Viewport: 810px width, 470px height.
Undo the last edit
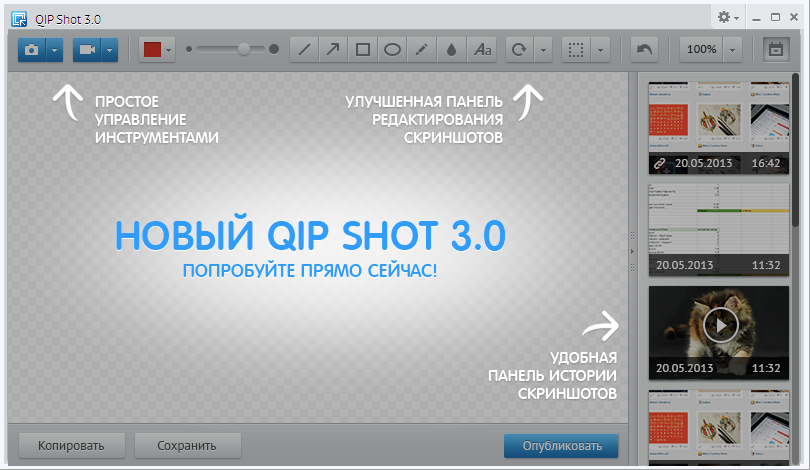(x=644, y=50)
